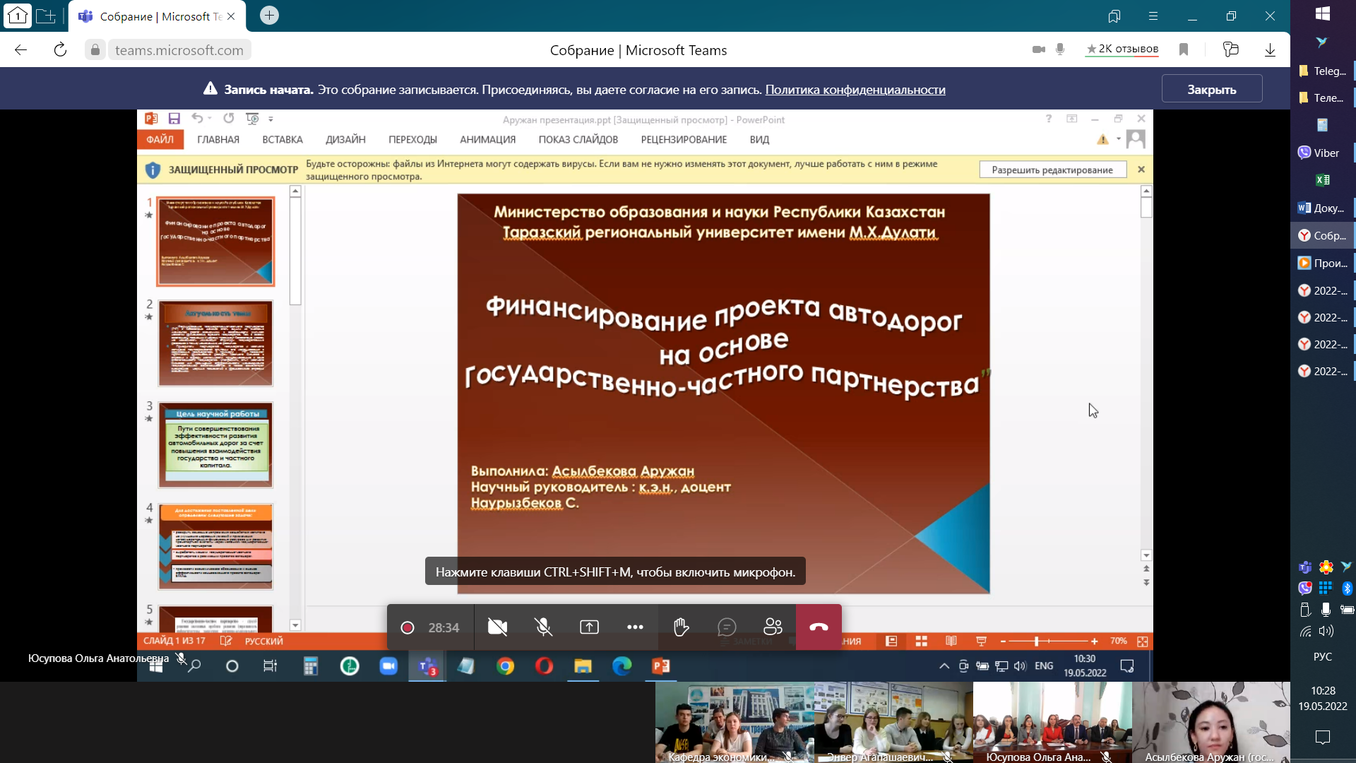Screen dimensions: 1356x763
Task: Open browser hamburger menu
Action: [1153, 16]
